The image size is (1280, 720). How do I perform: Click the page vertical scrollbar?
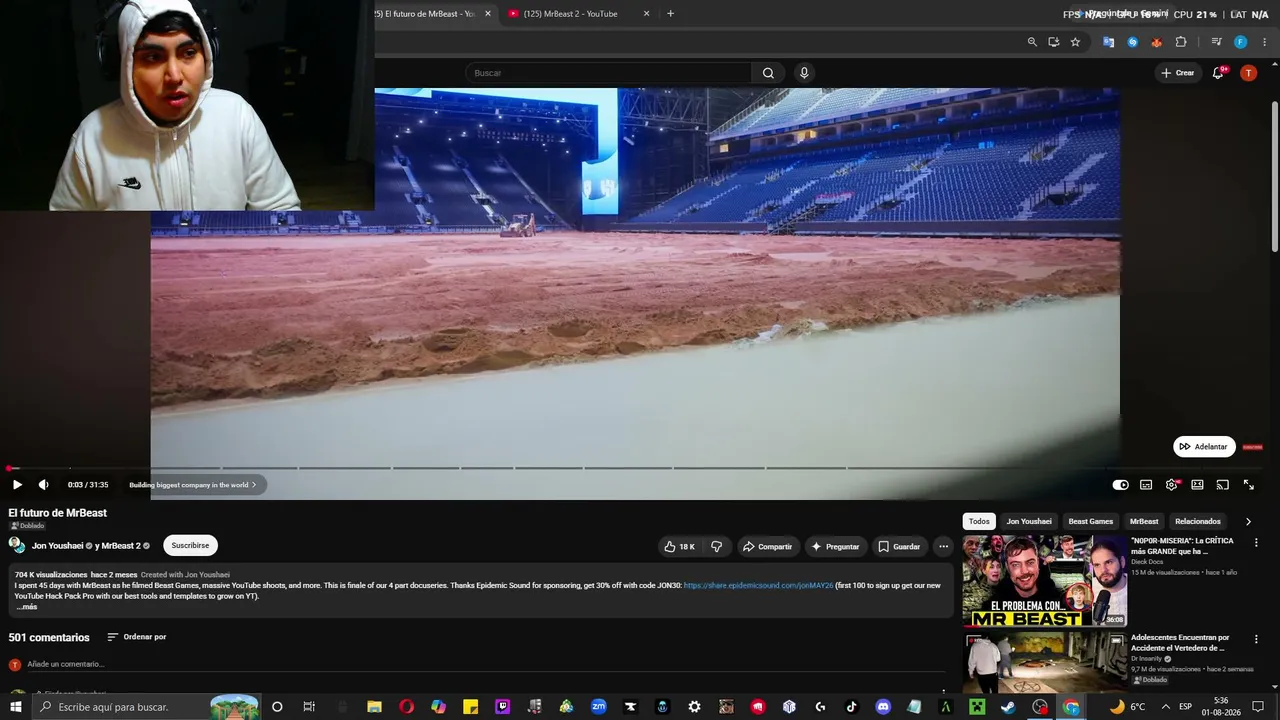click(x=1274, y=177)
